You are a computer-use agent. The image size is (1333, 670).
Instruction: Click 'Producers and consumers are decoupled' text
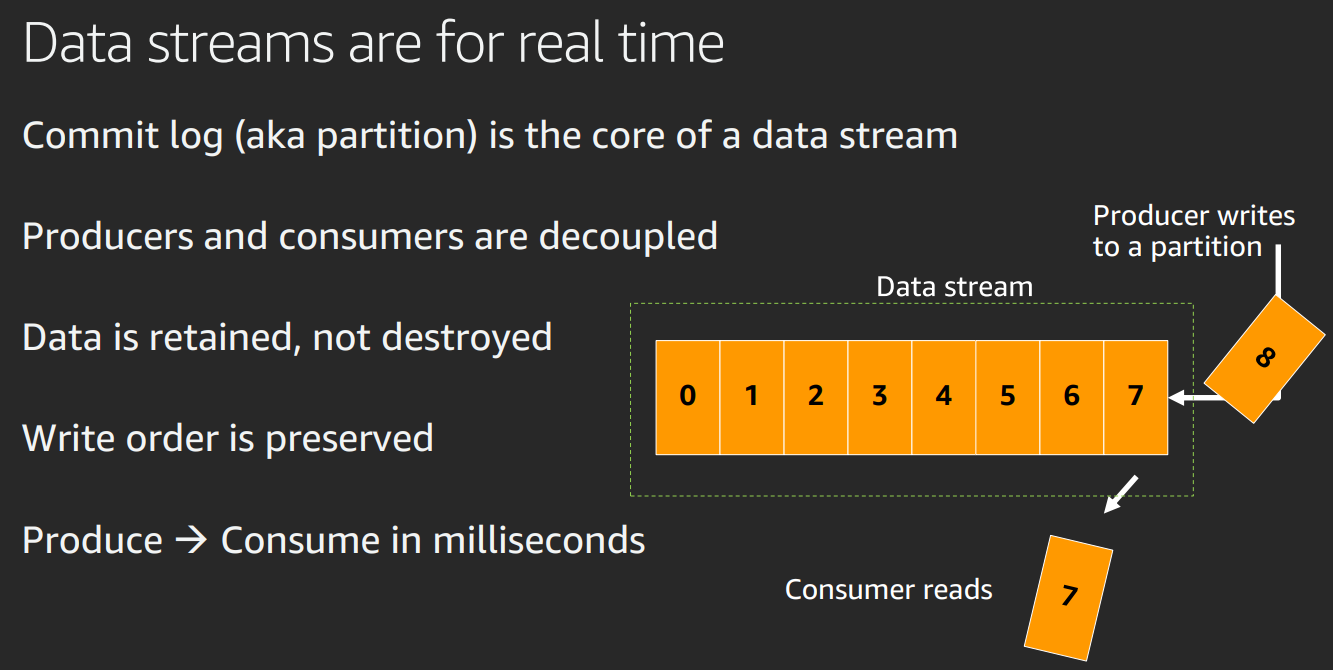[370, 236]
